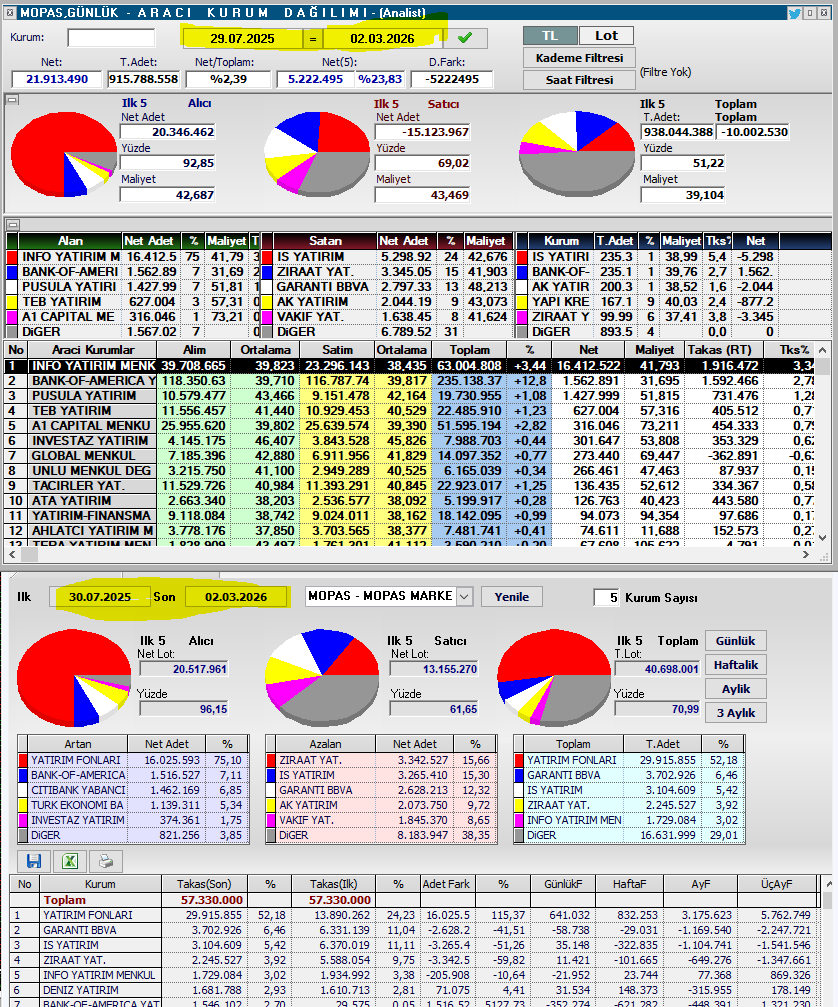Switch display mode to Lot

[x=606, y=36]
